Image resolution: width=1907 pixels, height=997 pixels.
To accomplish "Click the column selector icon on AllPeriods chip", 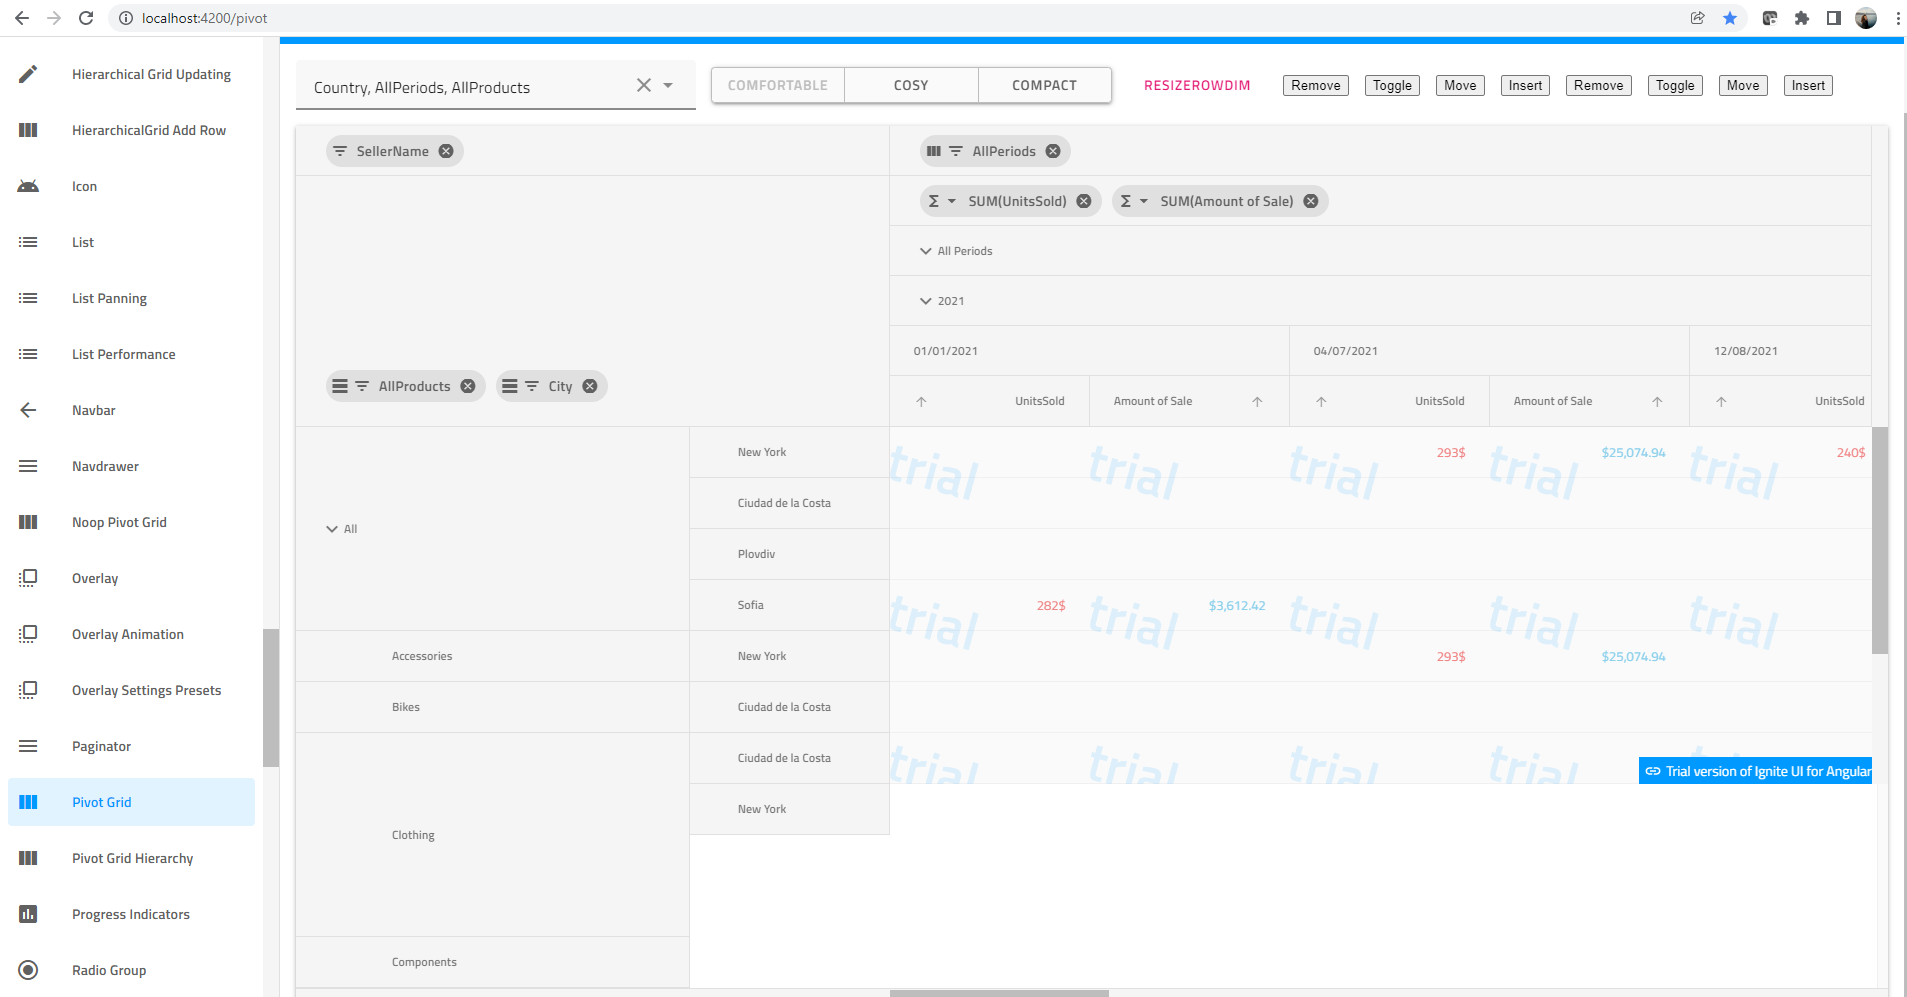I will click(x=934, y=151).
